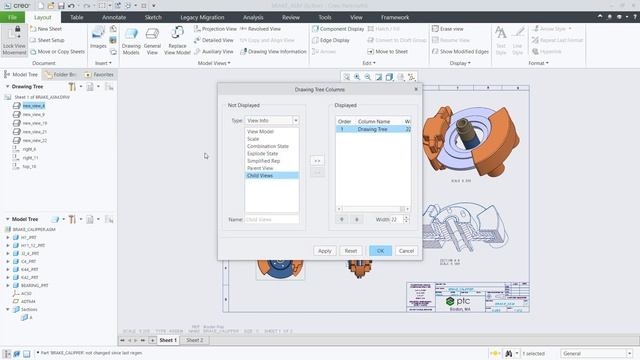Switch to the Annotate ribbon tab
Viewport: 640px width, 360px height.
[114, 17]
